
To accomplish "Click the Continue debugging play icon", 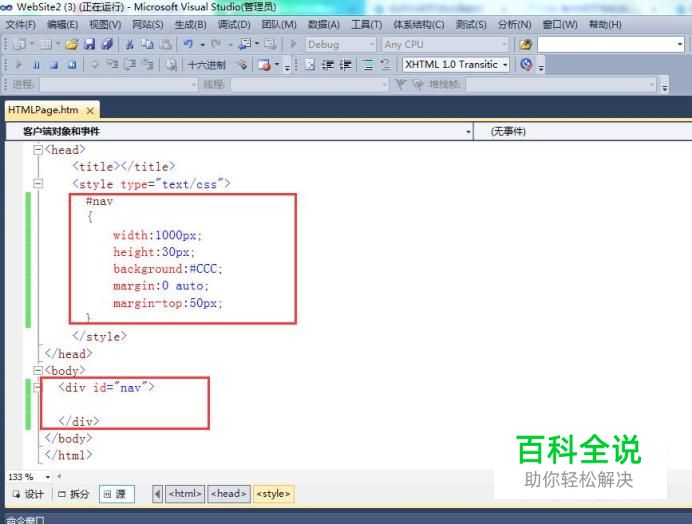I will tap(19, 65).
